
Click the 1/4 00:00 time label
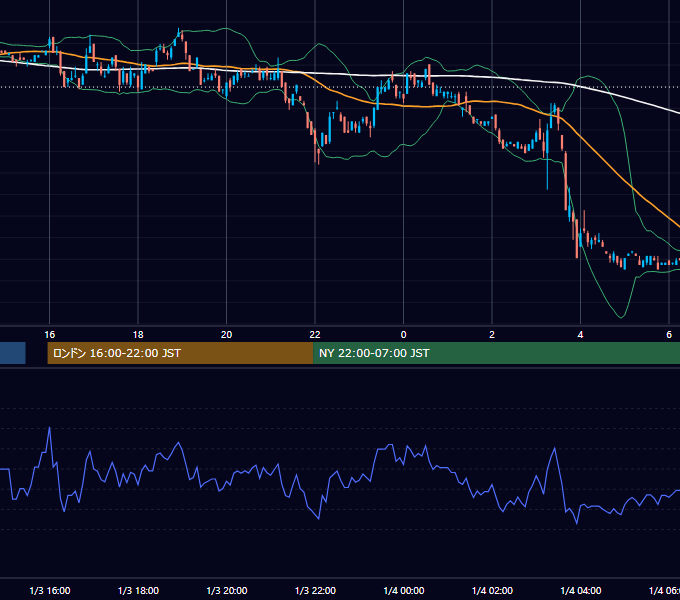pos(404,590)
